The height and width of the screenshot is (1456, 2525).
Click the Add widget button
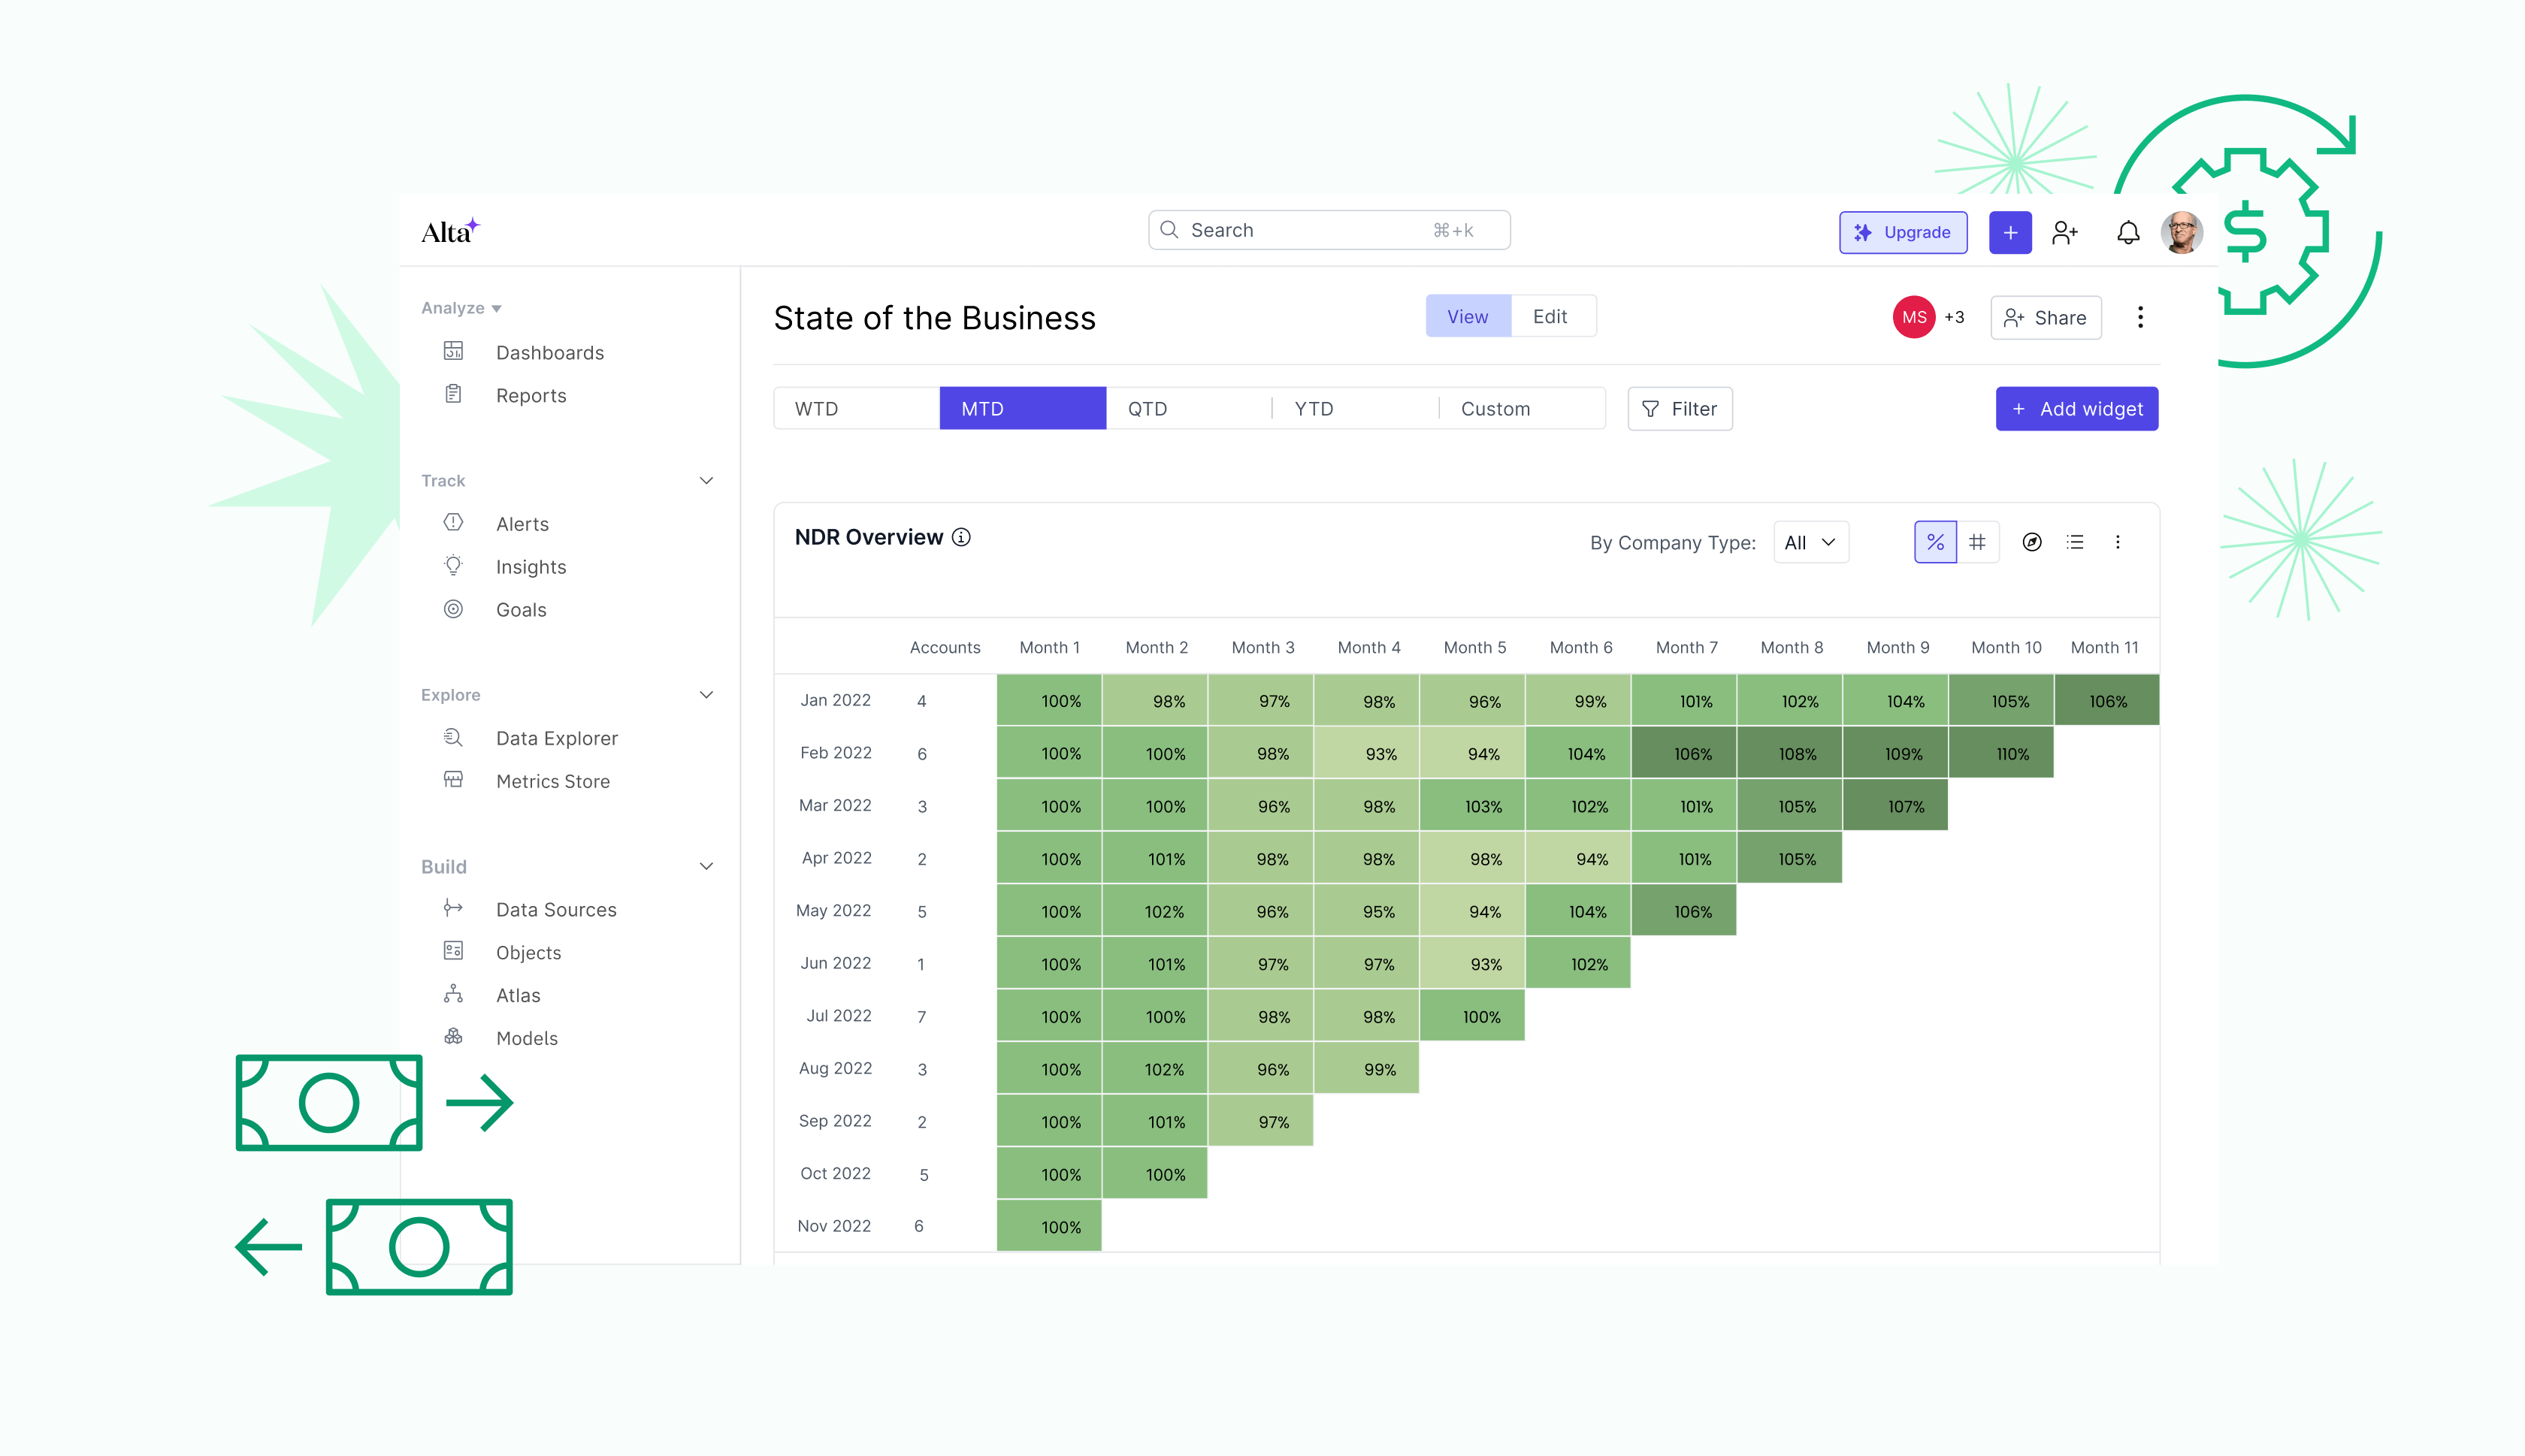[x=2076, y=408]
